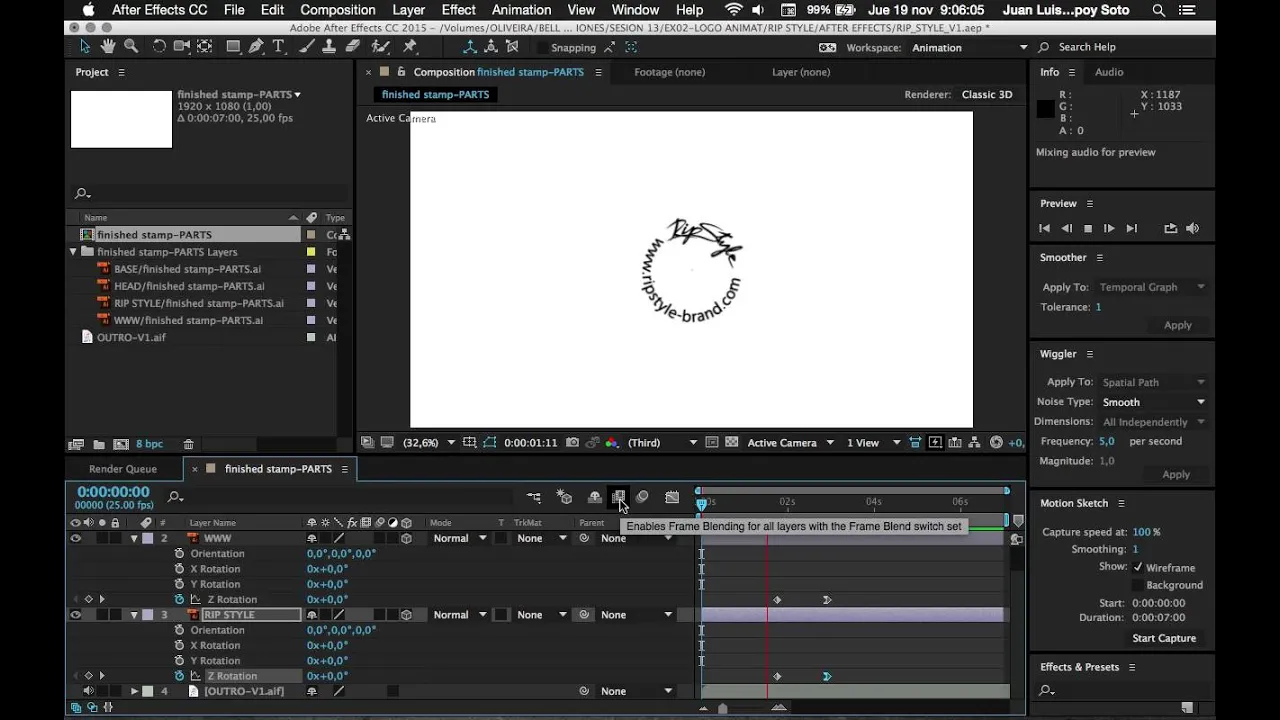
Task: Open the Workspace Animation dropdown
Action: point(969,47)
